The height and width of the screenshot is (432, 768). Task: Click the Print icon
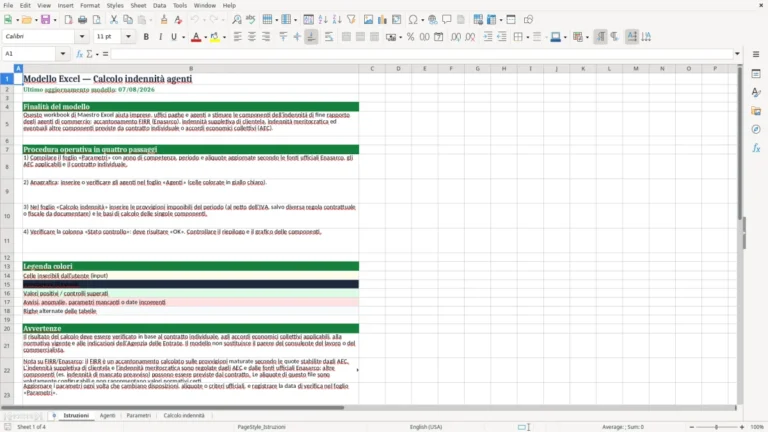(82, 20)
